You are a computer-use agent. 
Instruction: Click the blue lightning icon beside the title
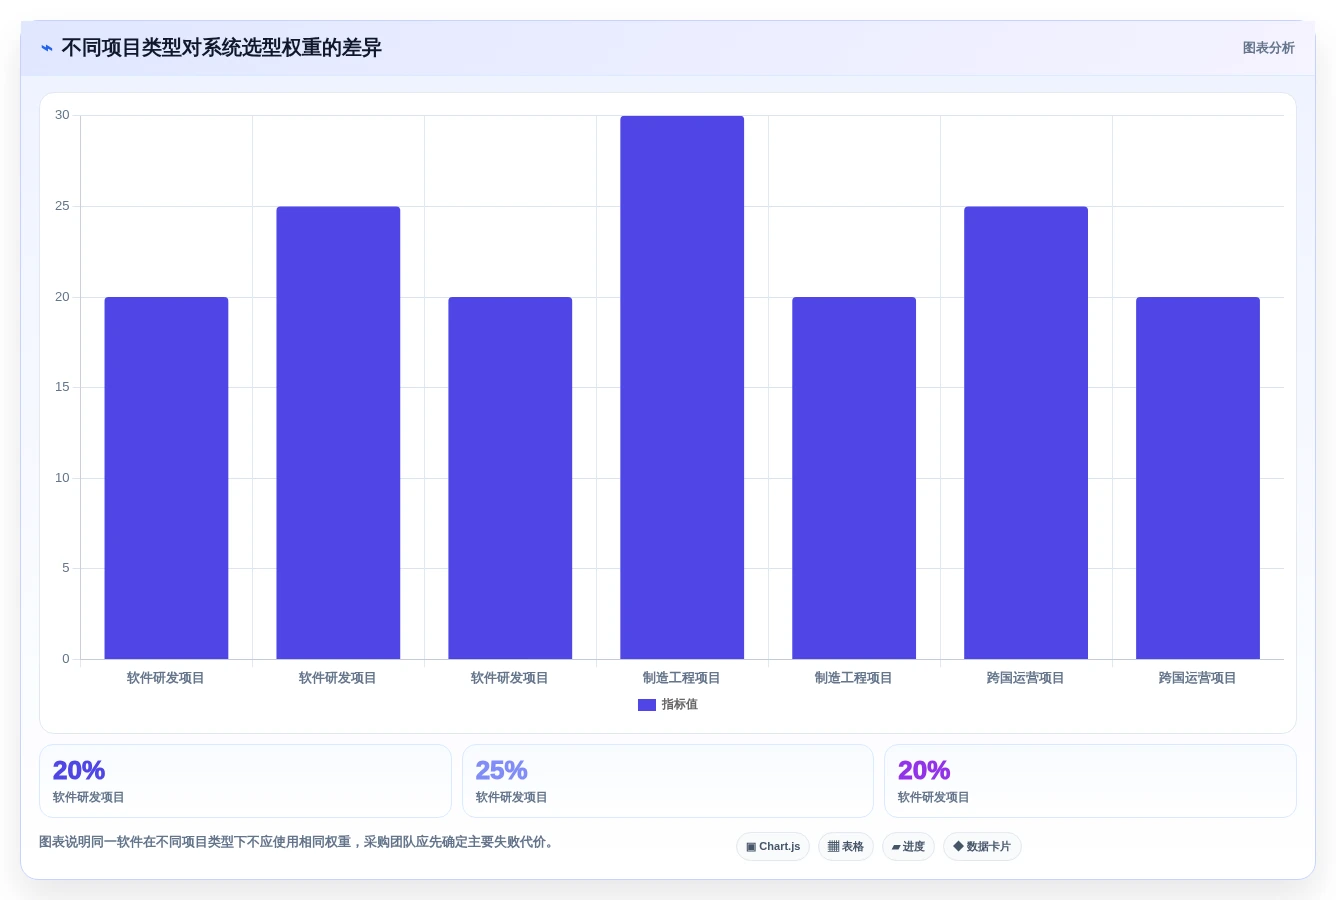pos(47,48)
